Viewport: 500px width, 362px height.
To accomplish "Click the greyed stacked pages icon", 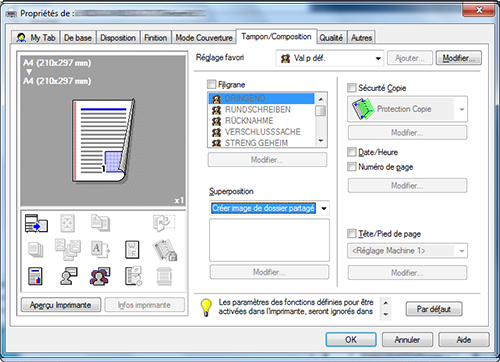I will (x=36, y=250).
